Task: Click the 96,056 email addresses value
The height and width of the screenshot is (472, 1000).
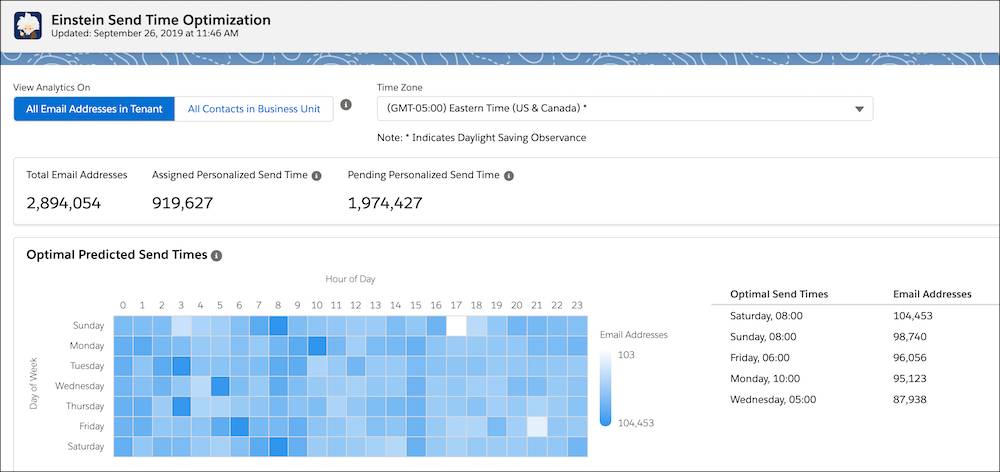Action: pos(910,358)
